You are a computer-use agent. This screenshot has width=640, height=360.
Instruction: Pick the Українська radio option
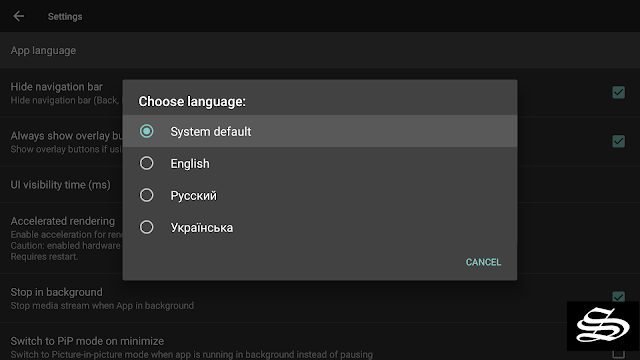147,227
